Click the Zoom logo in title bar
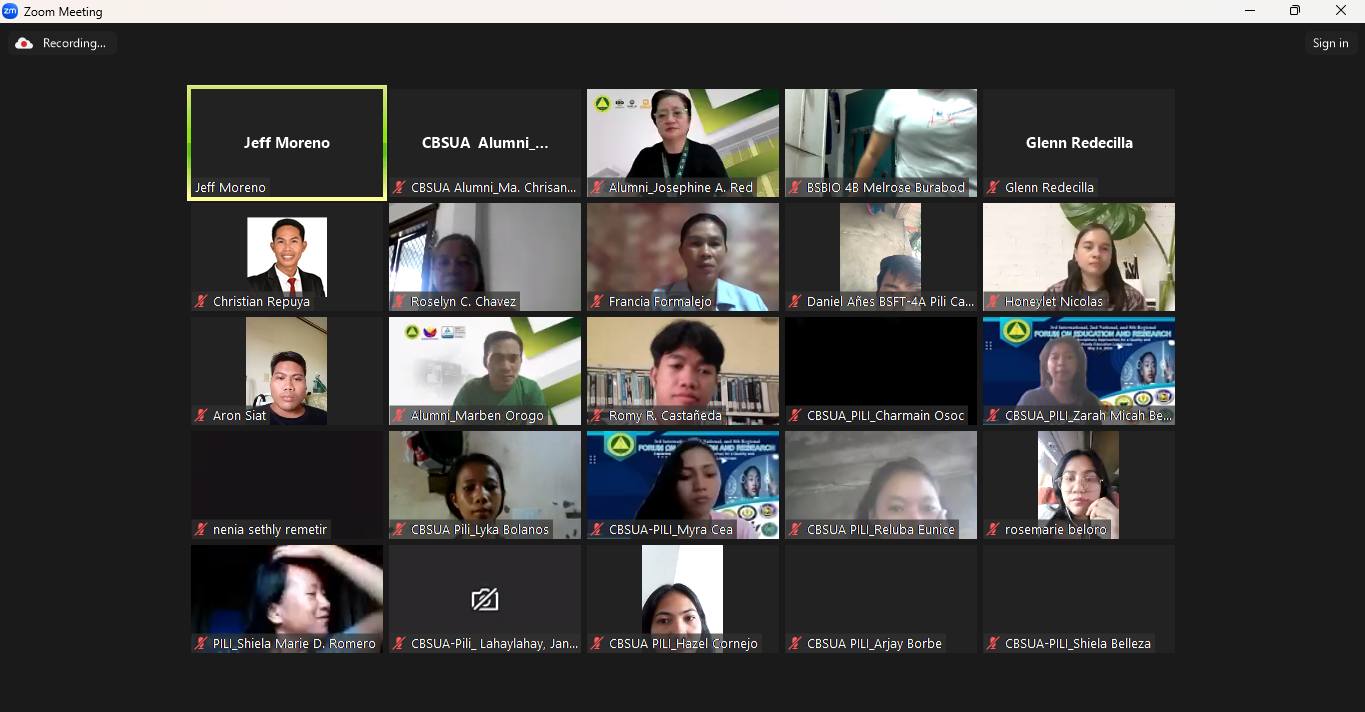 pos(11,11)
